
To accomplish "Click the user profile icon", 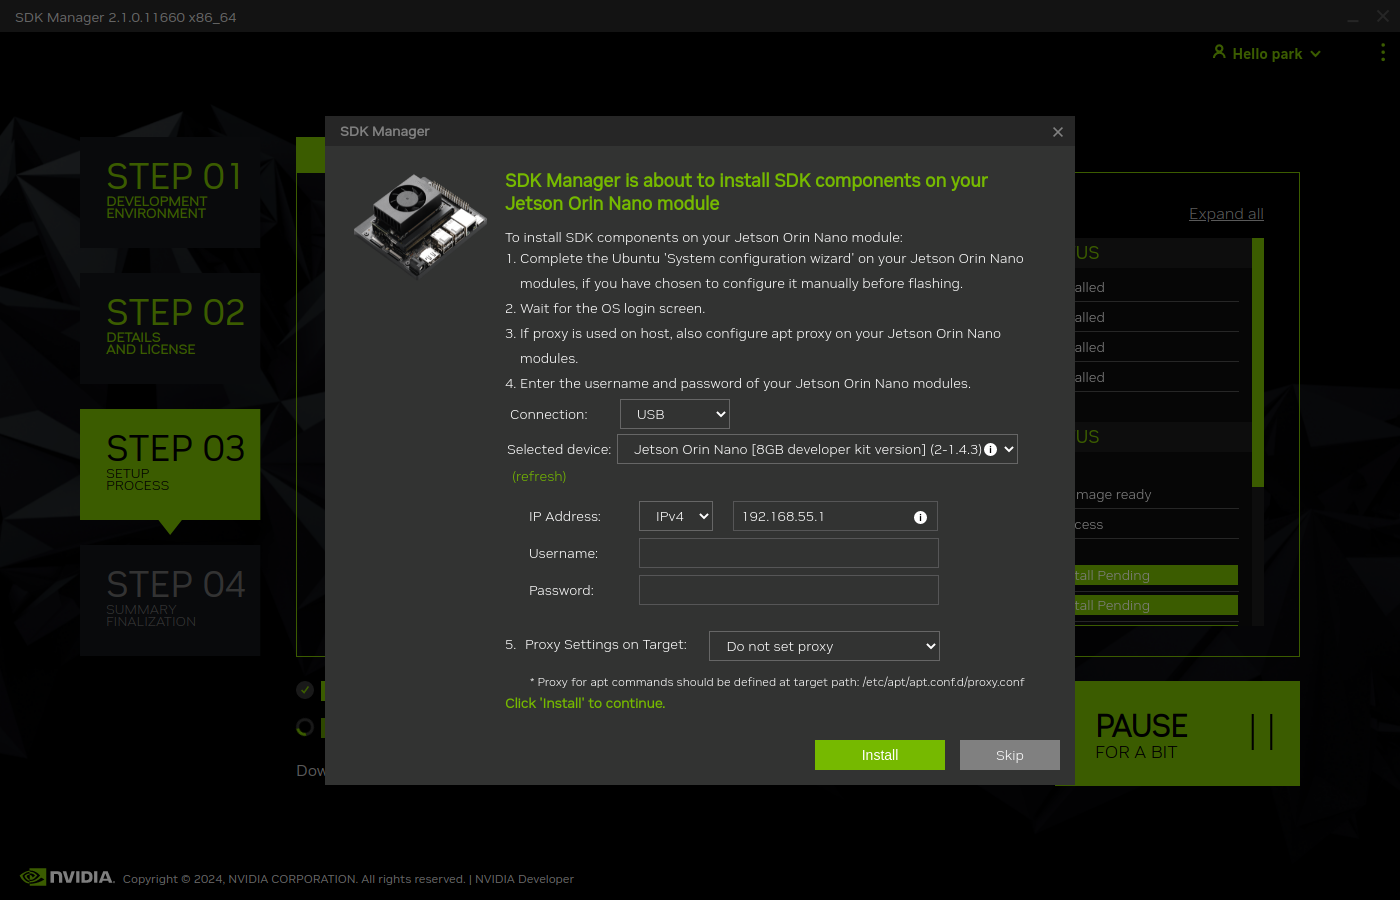I will [x=1219, y=52].
